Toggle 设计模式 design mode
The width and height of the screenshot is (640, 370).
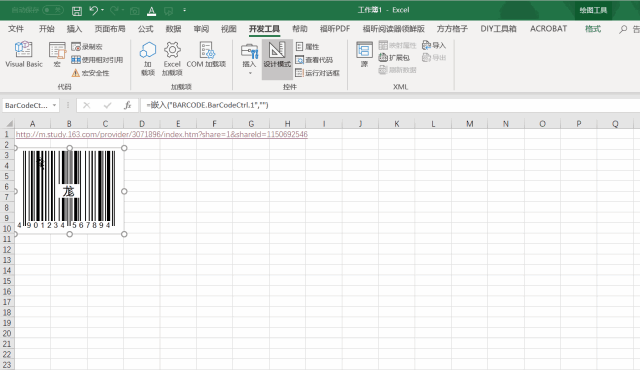pyautogui.click(x=277, y=55)
